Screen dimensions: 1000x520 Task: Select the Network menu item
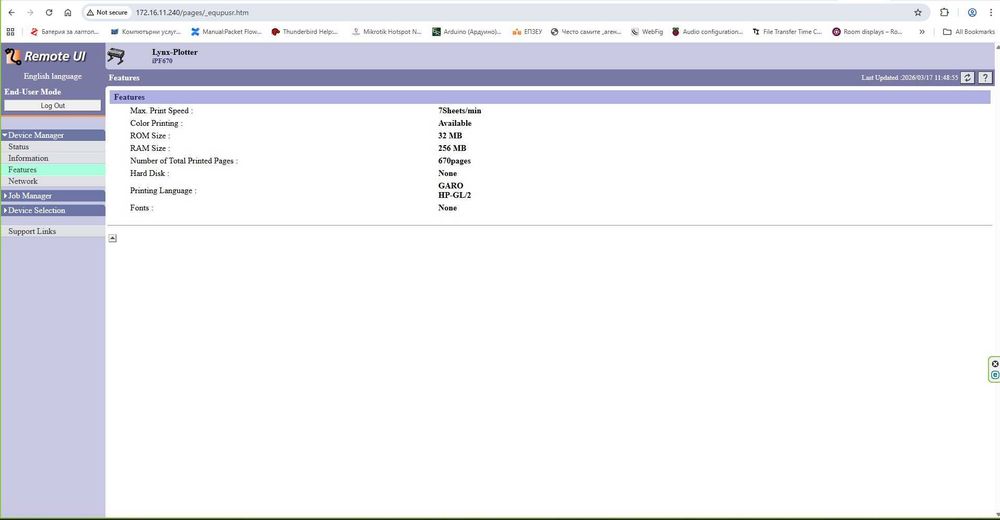click(23, 181)
